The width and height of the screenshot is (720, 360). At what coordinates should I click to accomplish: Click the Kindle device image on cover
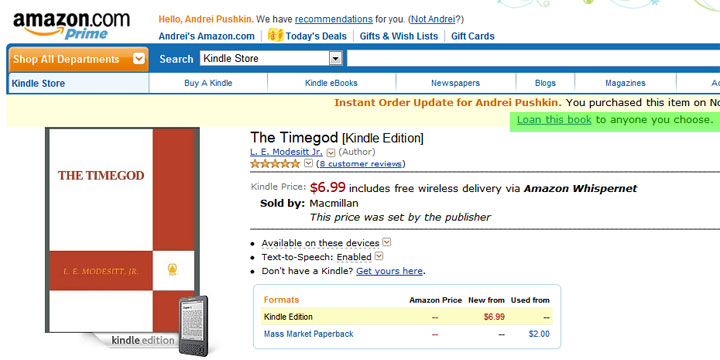[193, 326]
